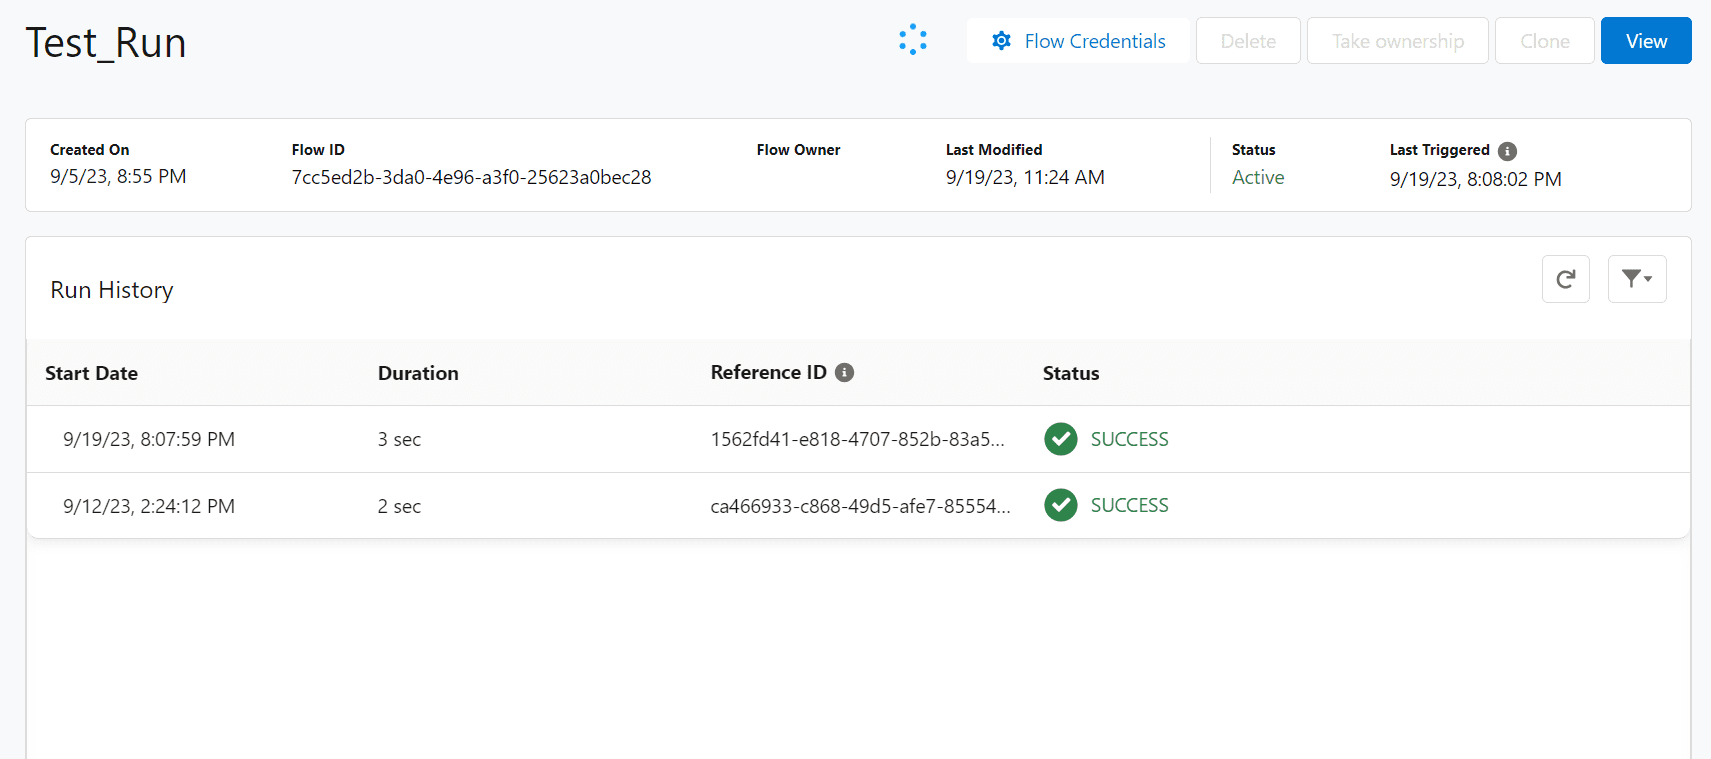
Task: Click the Clone button
Action: [x=1545, y=41]
